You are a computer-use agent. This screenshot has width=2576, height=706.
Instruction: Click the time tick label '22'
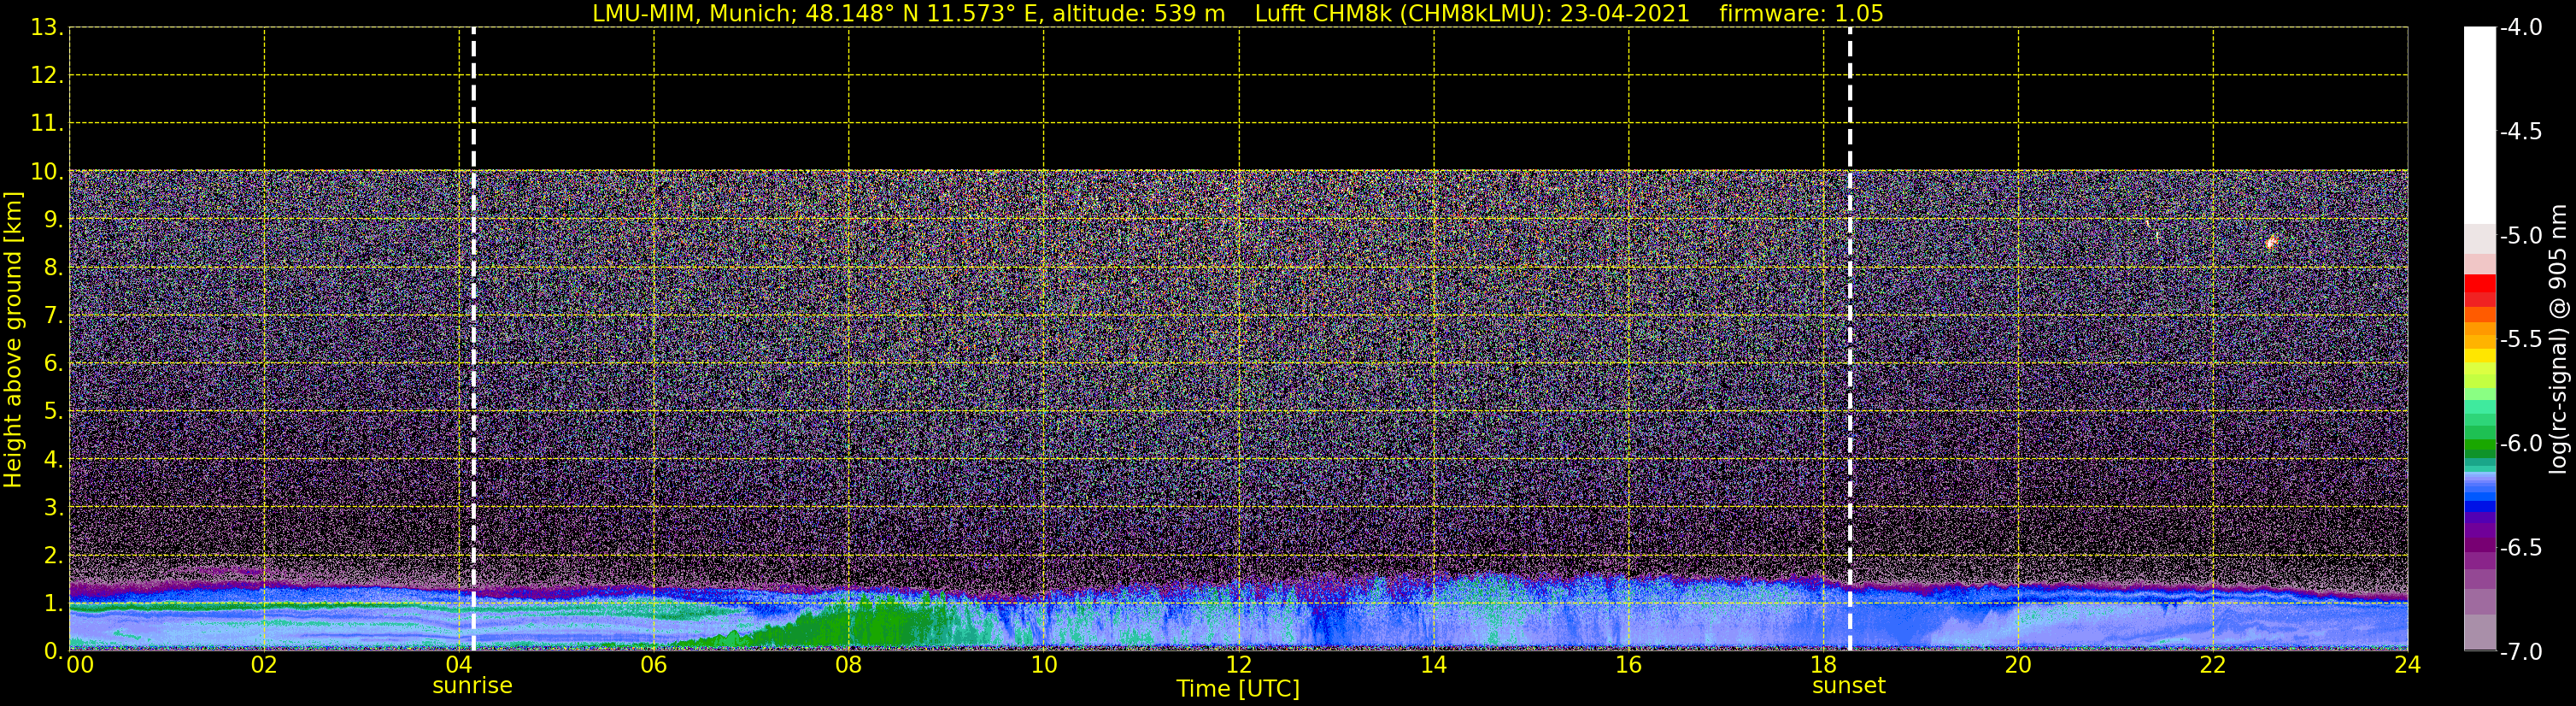click(2213, 665)
